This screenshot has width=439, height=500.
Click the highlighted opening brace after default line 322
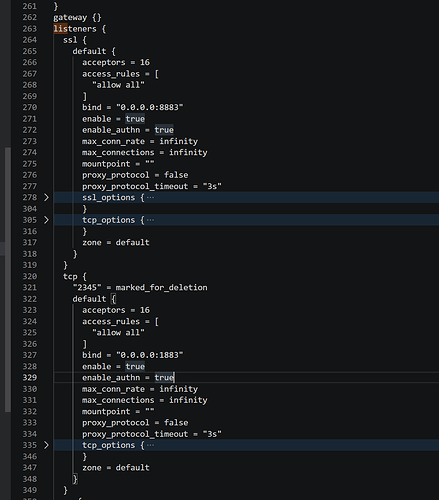point(113,299)
